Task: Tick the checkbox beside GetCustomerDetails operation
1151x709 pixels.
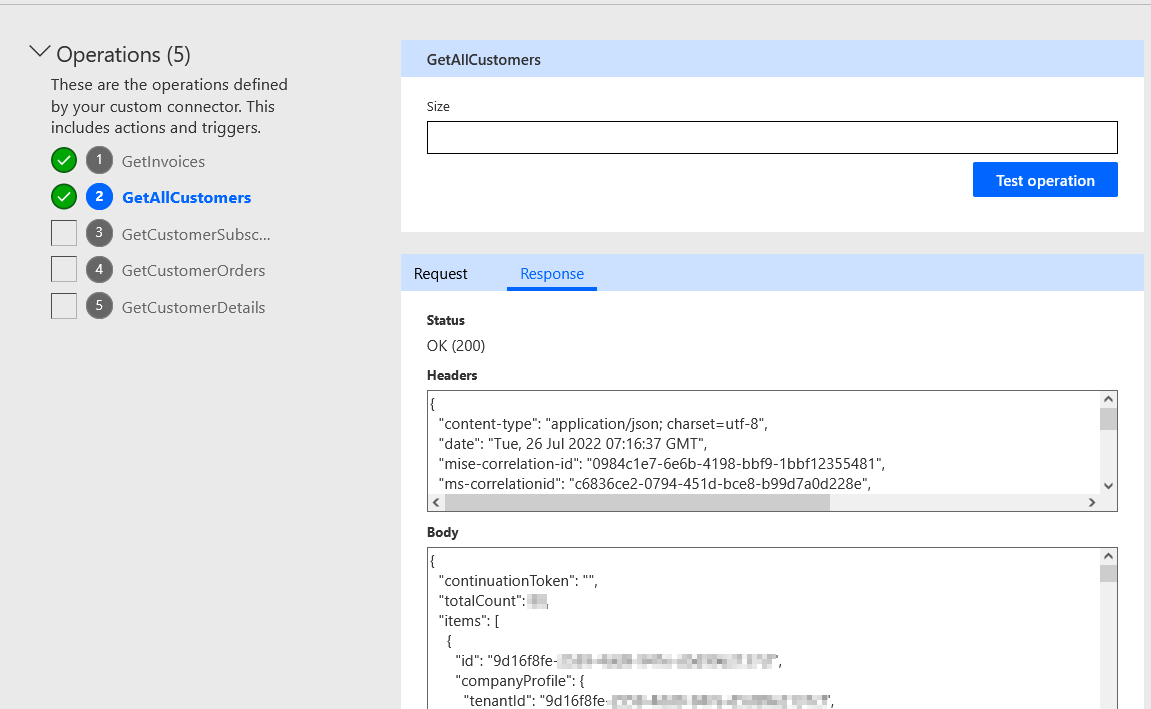Action: (x=64, y=306)
